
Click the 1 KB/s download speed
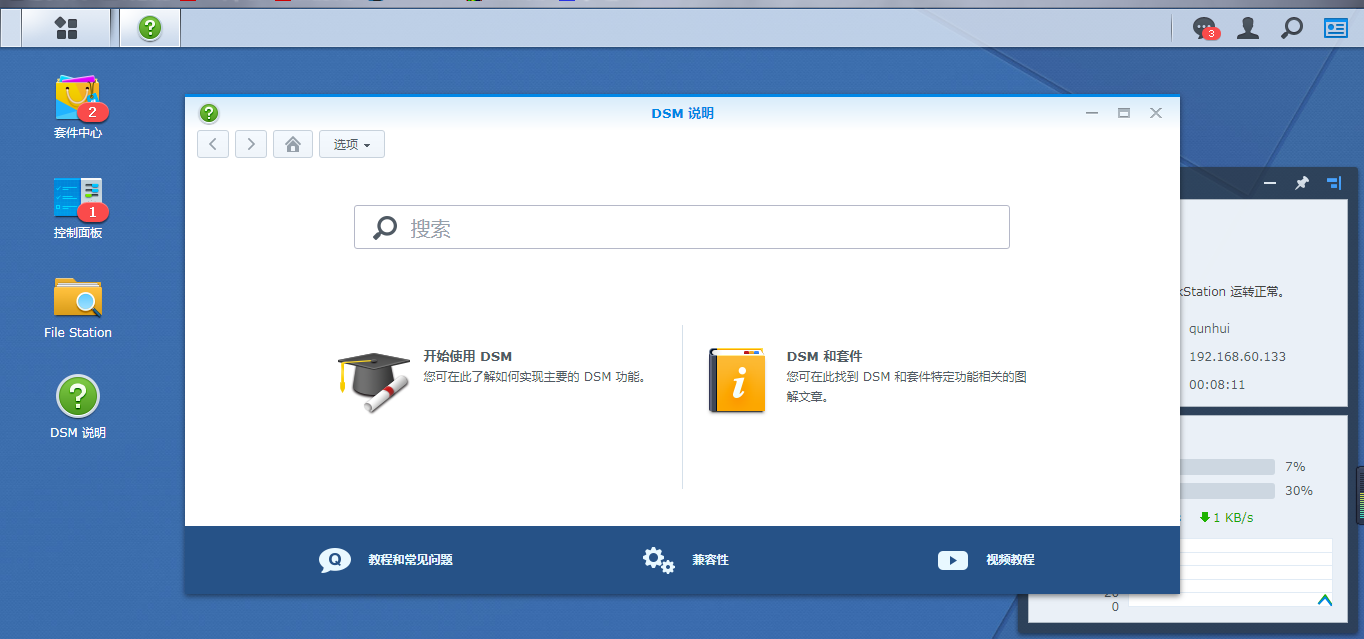[1226, 518]
